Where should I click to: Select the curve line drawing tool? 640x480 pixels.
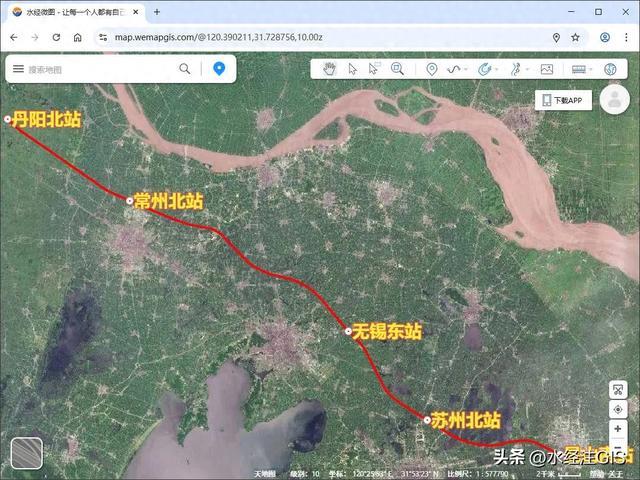454,69
